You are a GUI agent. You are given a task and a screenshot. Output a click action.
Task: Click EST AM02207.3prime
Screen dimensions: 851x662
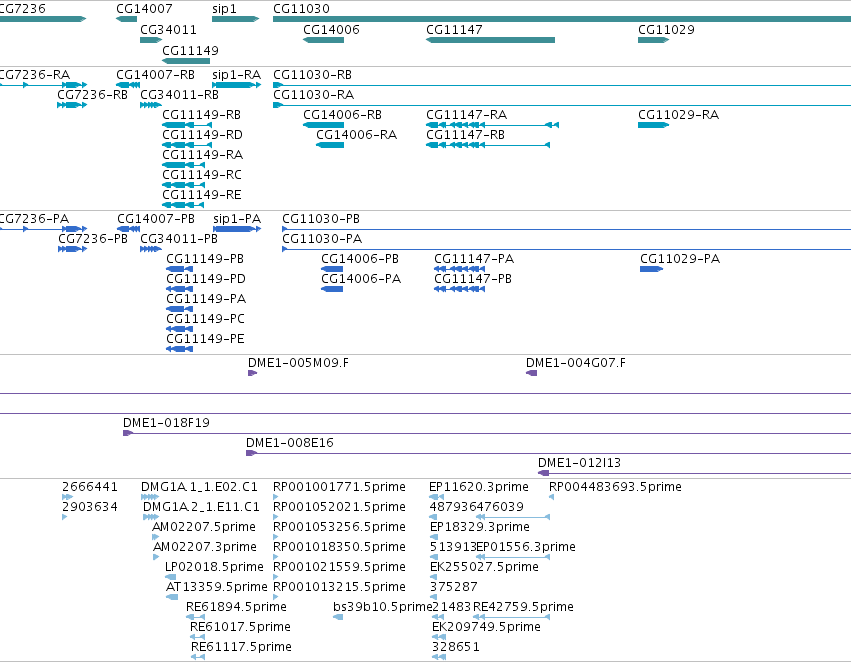156,557
